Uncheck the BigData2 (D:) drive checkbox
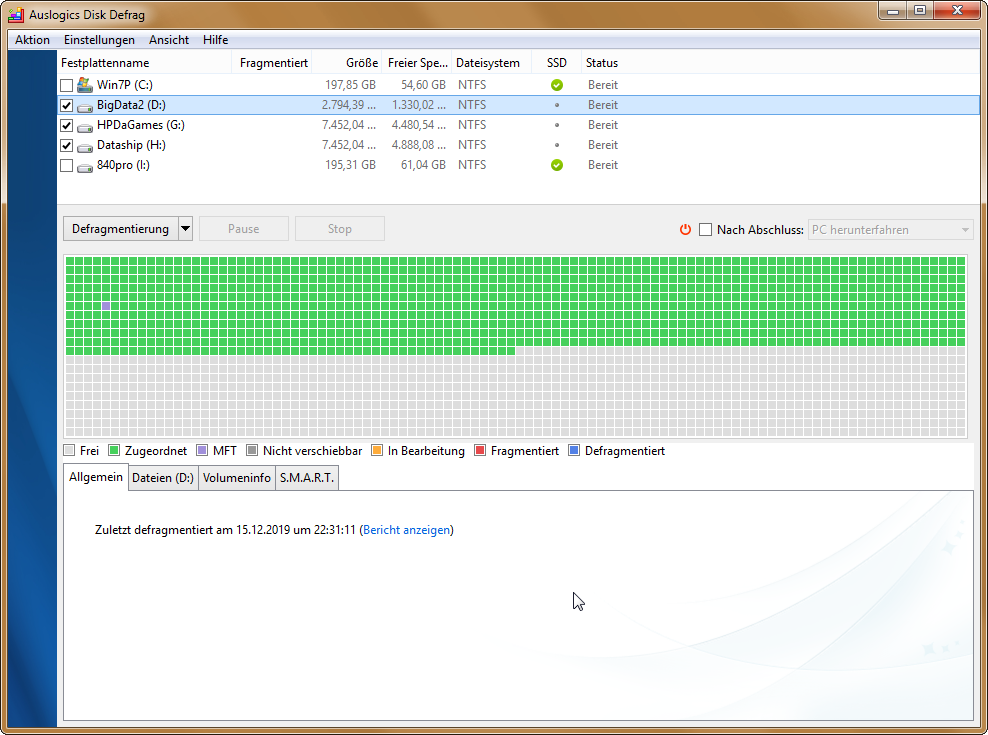 pyautogui.click(x=66, y=105)
